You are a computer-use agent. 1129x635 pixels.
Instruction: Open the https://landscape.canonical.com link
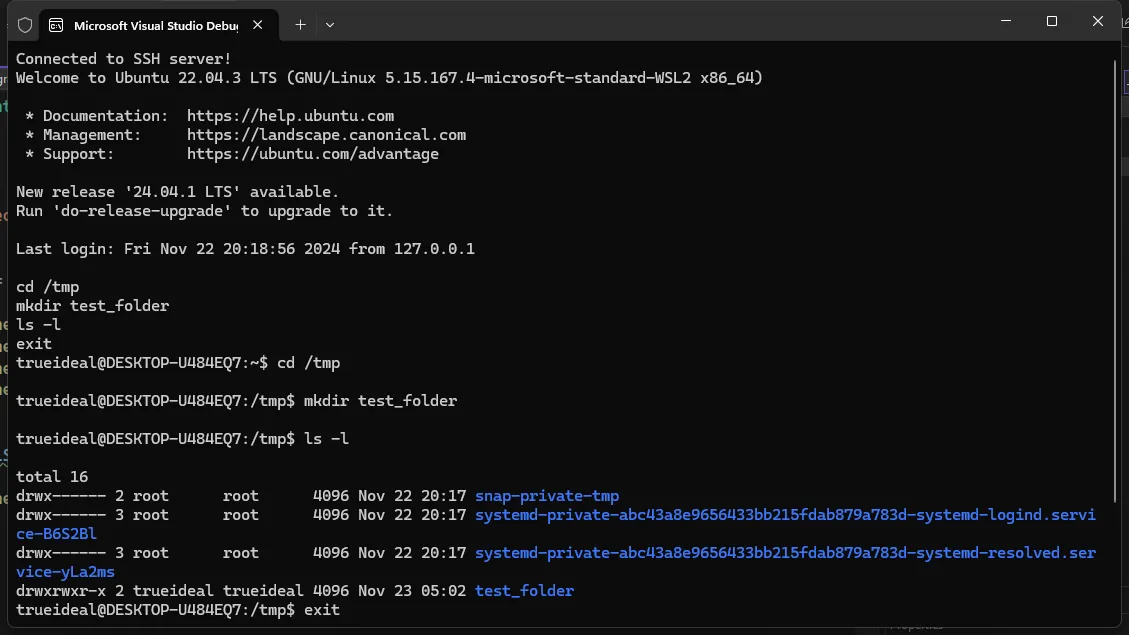point(326,135)
